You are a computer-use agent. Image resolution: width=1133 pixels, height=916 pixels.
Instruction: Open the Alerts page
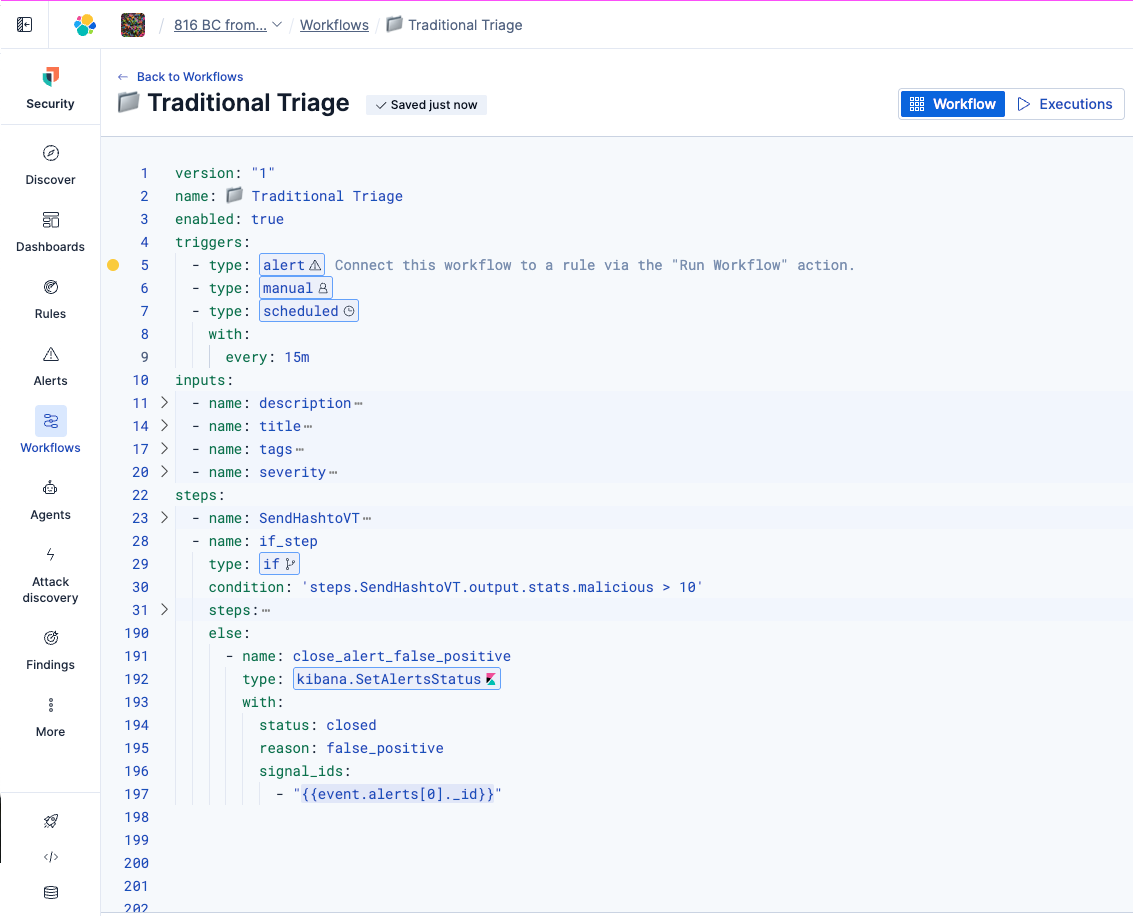coord(50,365)
